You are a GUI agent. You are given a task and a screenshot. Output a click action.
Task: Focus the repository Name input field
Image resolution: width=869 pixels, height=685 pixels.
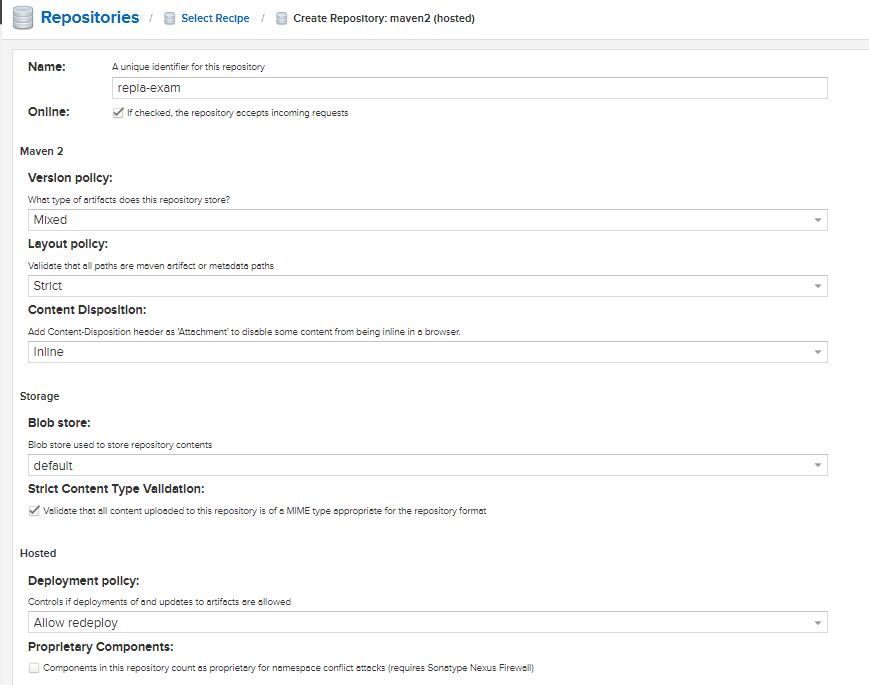(x=469, y=88)
